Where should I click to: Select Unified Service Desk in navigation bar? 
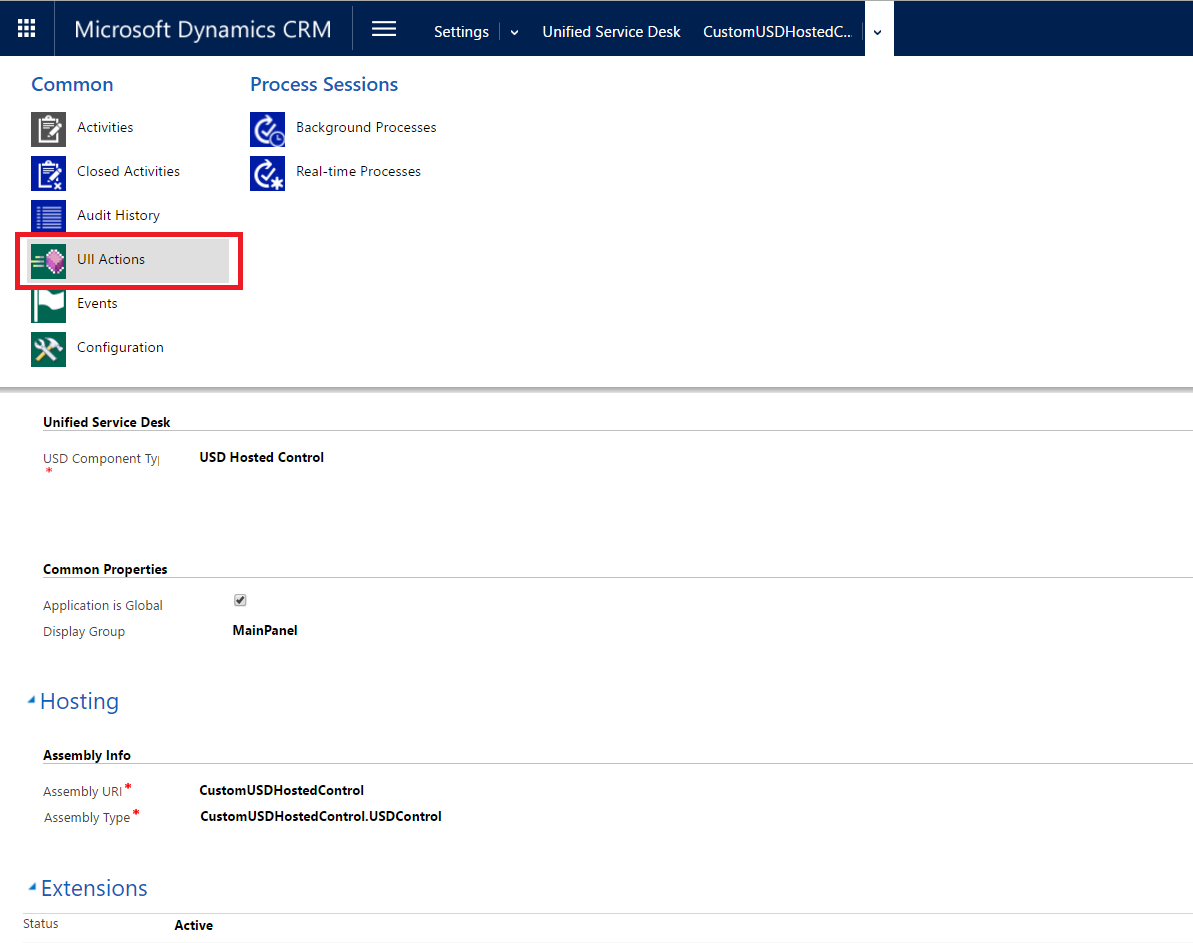(611, 32)
